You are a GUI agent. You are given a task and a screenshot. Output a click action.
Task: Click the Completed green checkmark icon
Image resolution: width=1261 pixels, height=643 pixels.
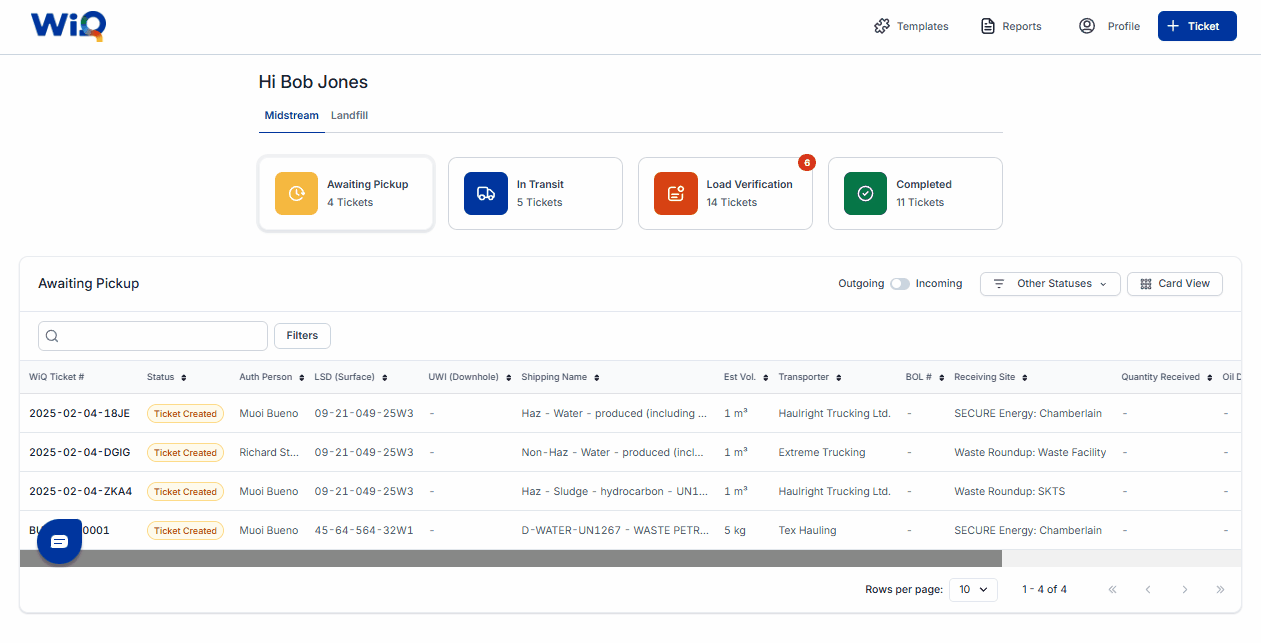(x=866, y=193)
